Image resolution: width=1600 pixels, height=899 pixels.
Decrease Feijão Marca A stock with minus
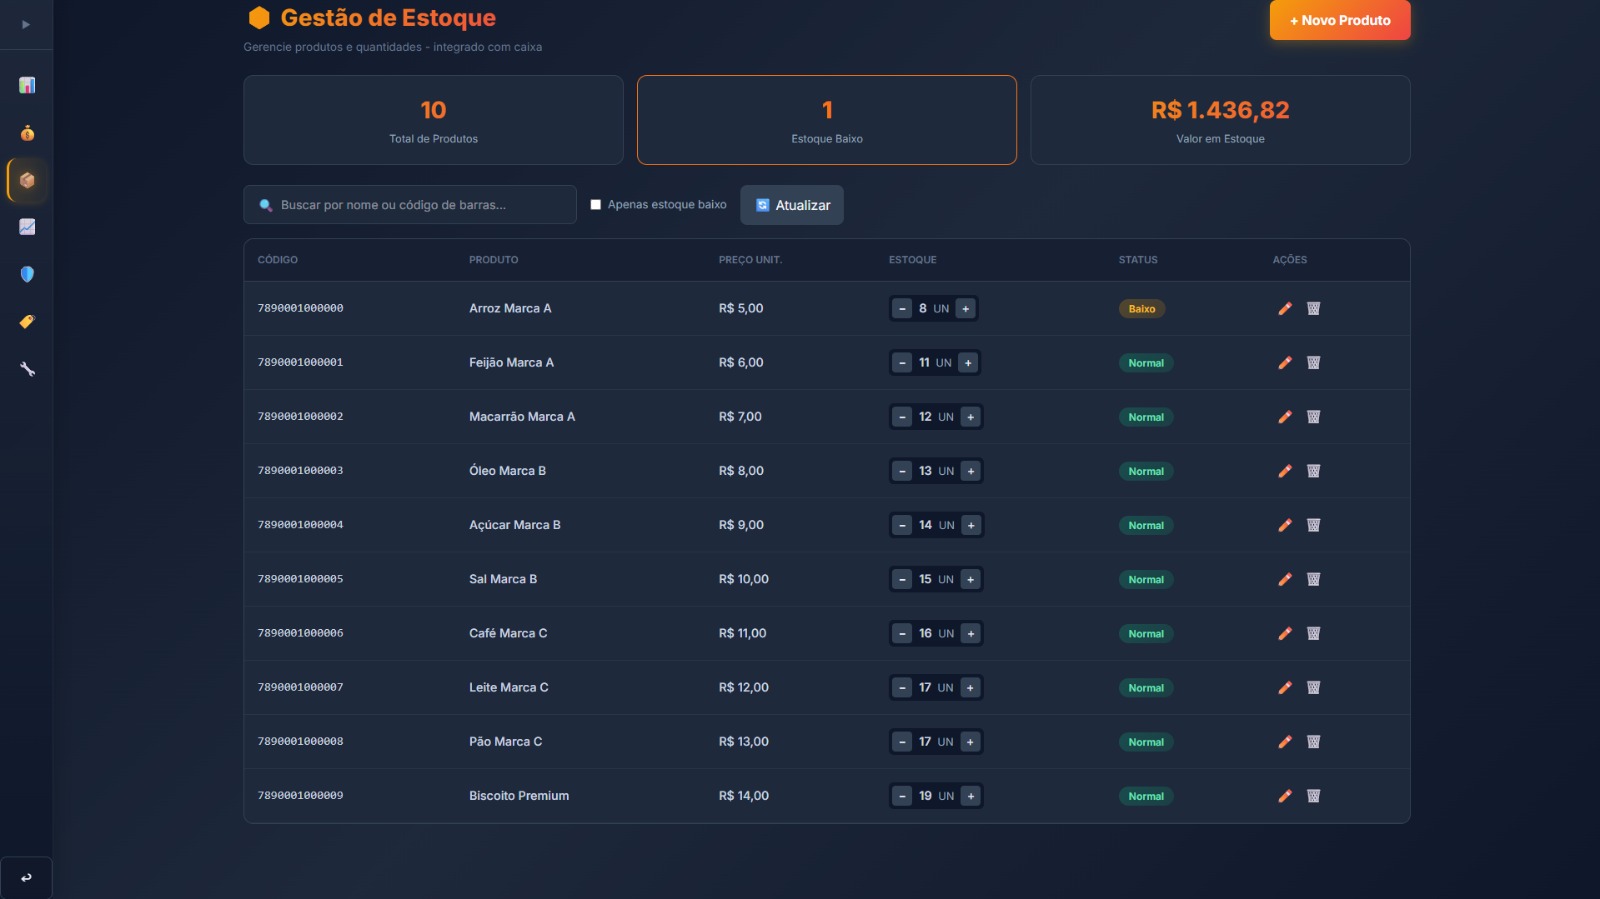pos(902,363)
